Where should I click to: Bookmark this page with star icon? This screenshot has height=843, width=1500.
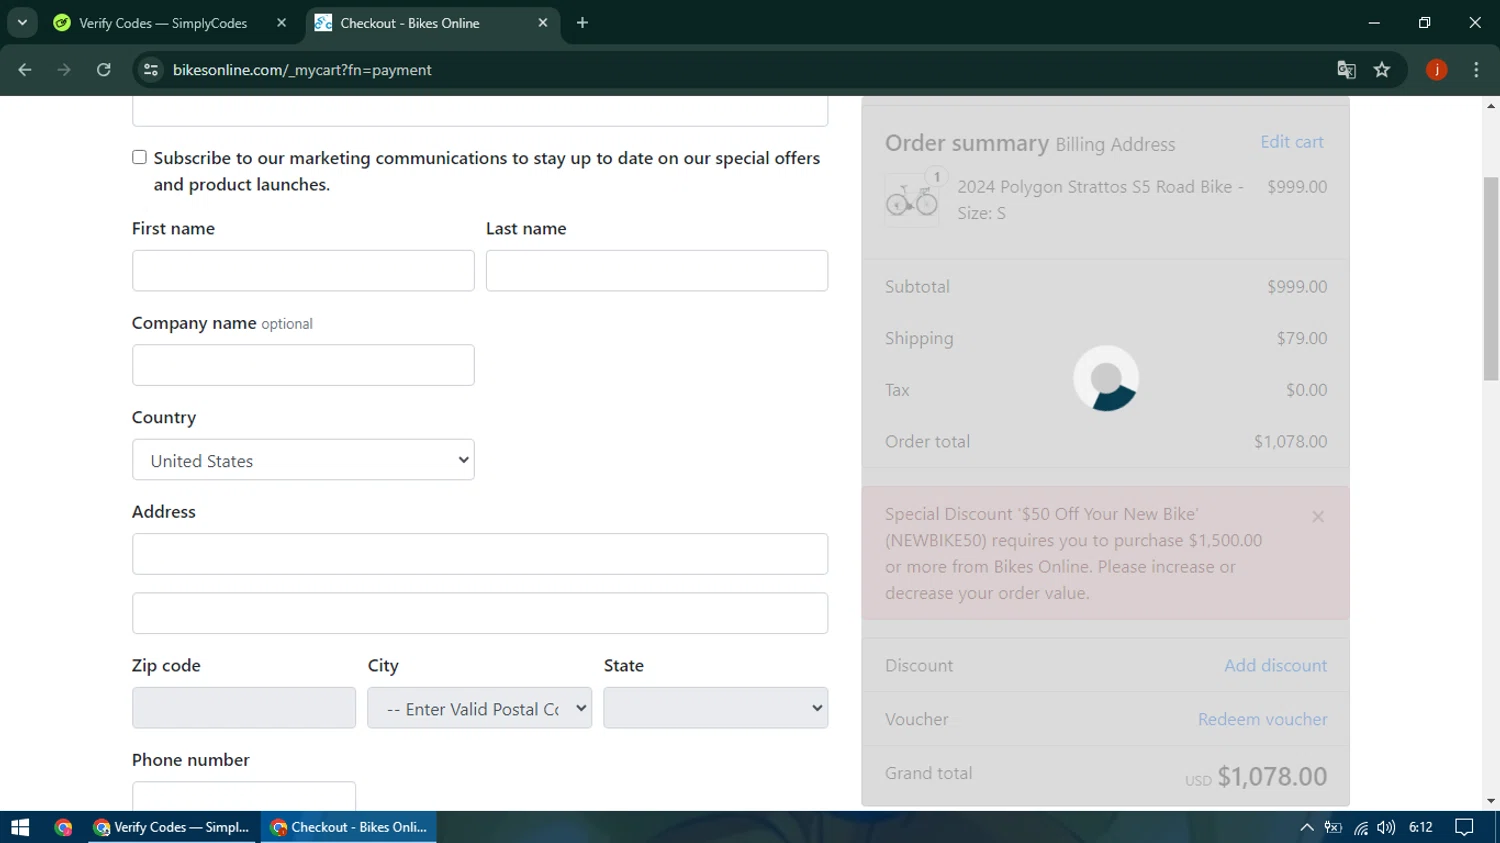point(1382,70)
